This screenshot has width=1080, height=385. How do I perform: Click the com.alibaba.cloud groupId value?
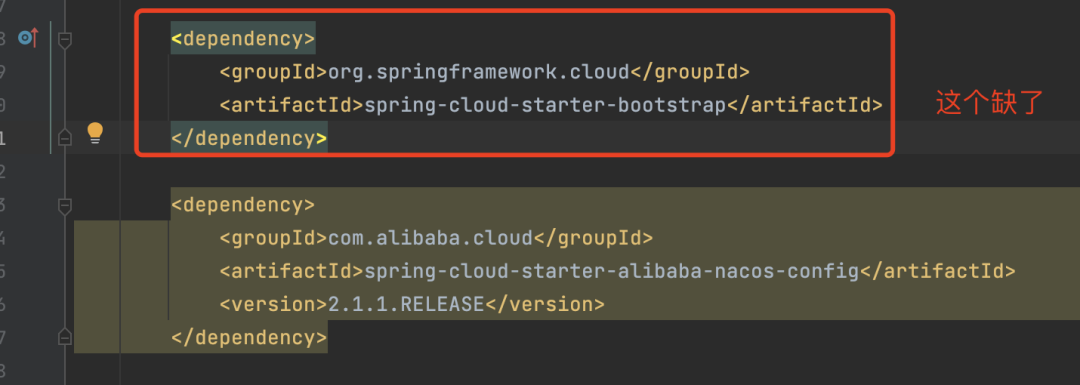[x=430, y=238]
